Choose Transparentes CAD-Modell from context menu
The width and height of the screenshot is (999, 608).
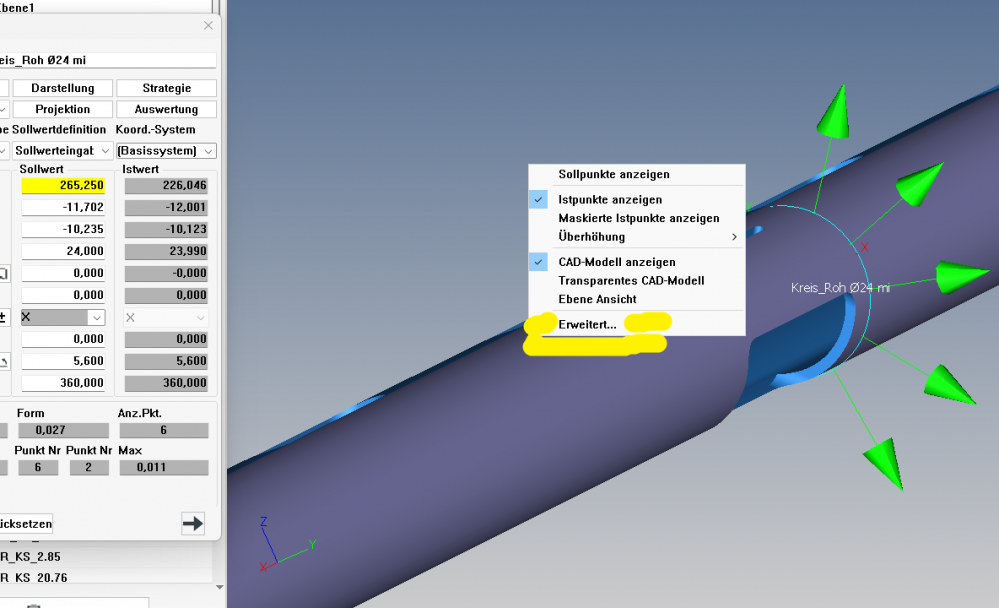(x=630, y=281)
